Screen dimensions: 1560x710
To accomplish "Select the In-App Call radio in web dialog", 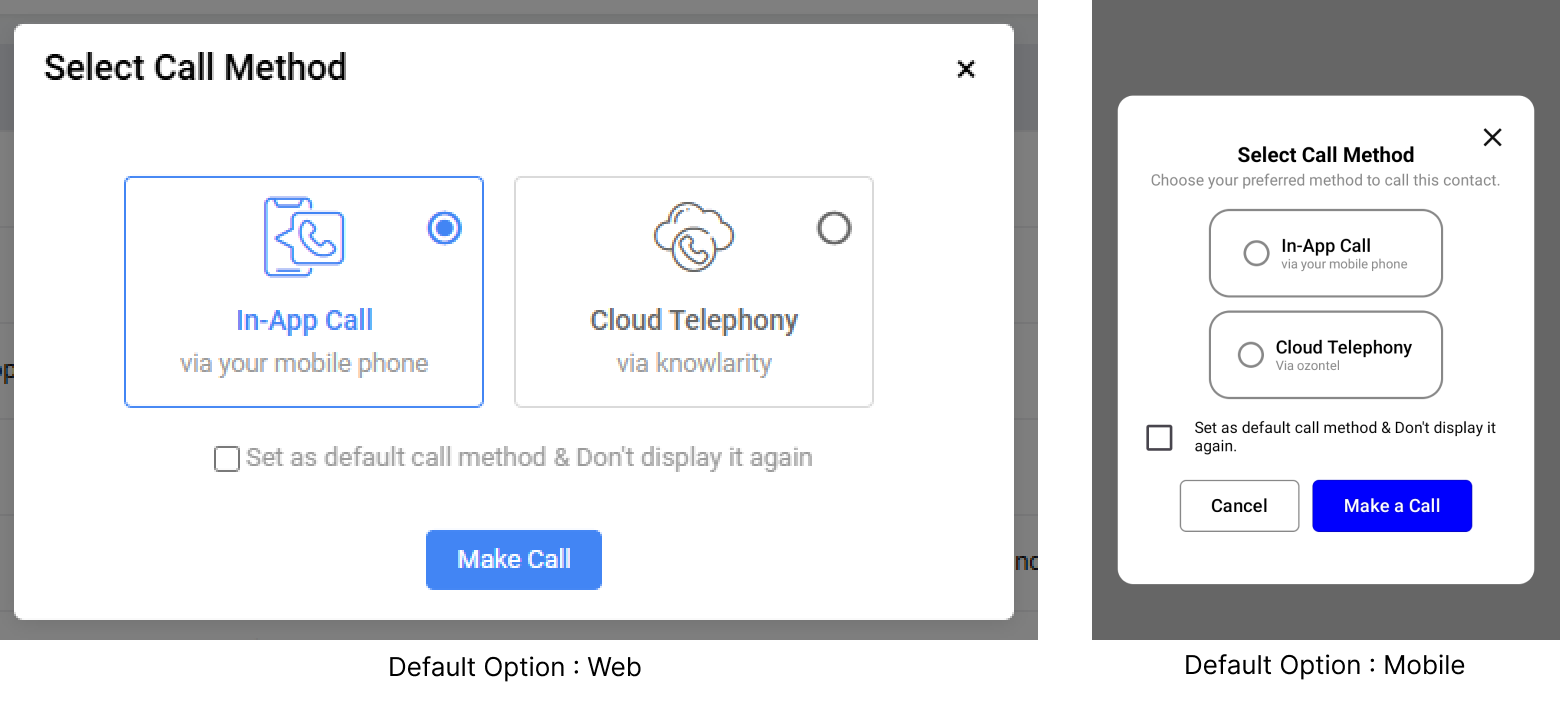I will tap(445, 229).
